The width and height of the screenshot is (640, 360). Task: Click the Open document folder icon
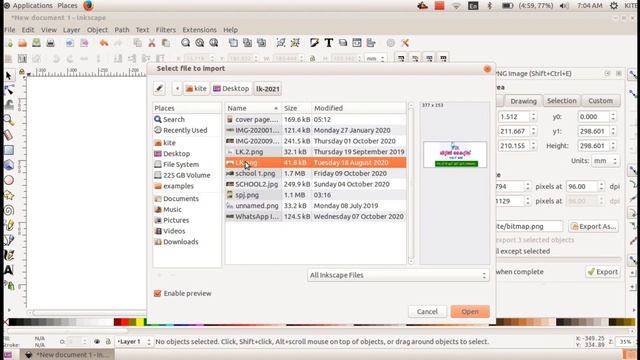[x=22, y=43]
